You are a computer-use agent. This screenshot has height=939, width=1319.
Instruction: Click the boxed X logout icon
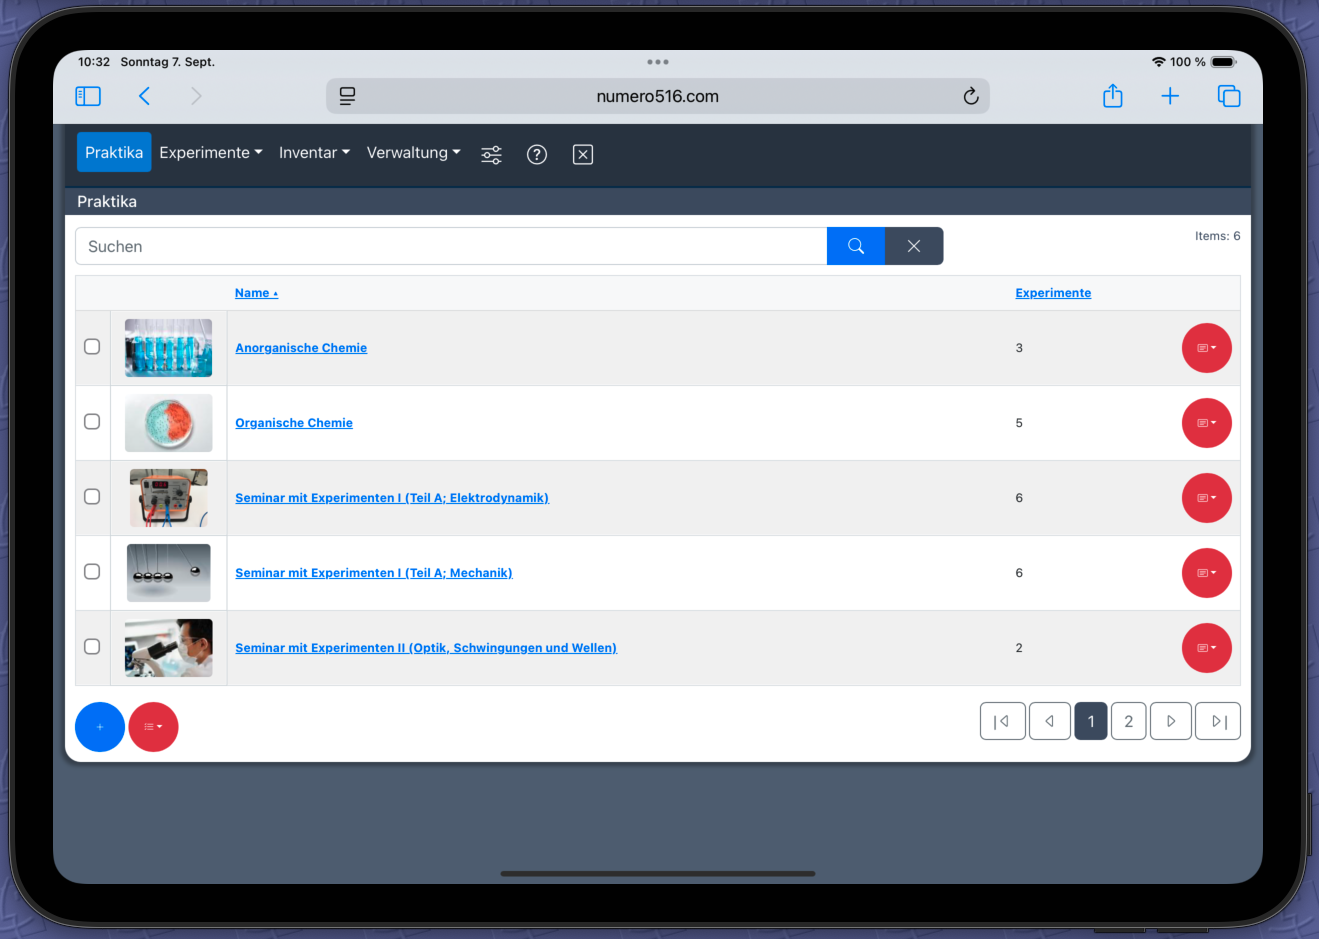click(x=583, y=154)
